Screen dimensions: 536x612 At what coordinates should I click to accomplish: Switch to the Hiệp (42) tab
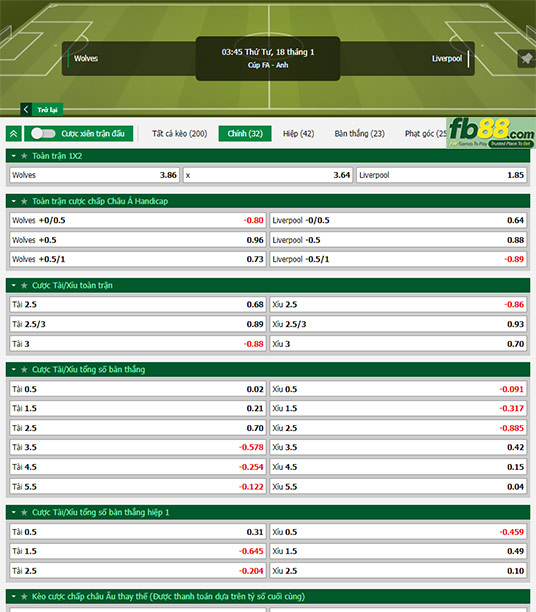click(x=299, y=133)
